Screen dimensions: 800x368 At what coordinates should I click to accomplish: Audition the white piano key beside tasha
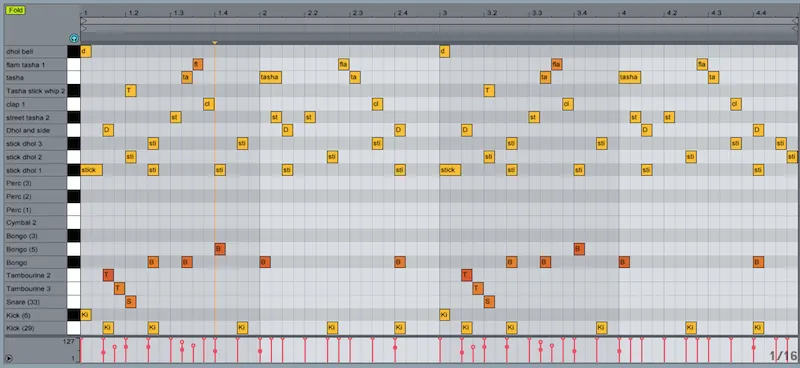[x=73, y=78]
